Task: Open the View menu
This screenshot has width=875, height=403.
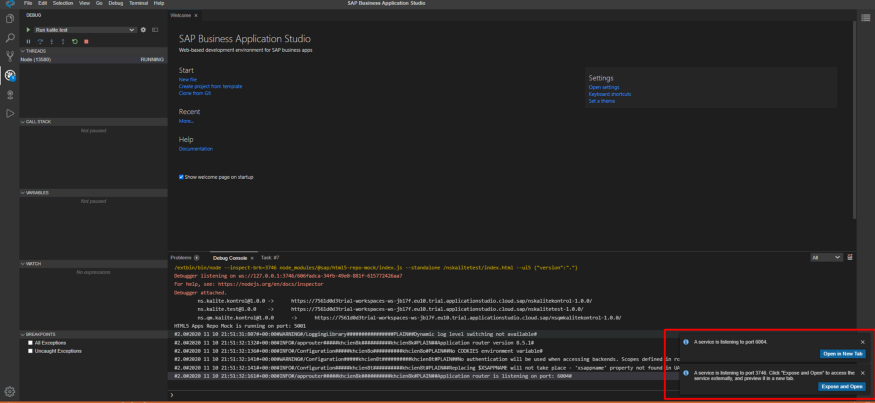Action: point(84,3)
